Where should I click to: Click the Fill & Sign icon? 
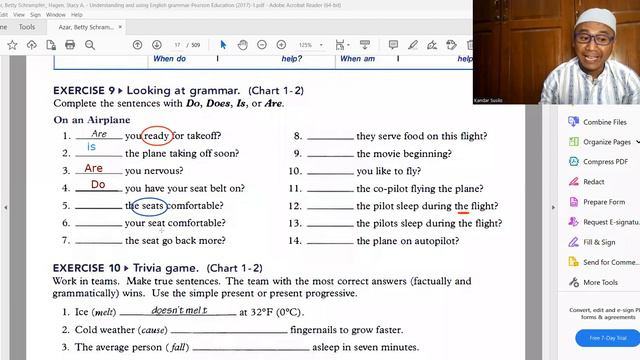[573, 242]
